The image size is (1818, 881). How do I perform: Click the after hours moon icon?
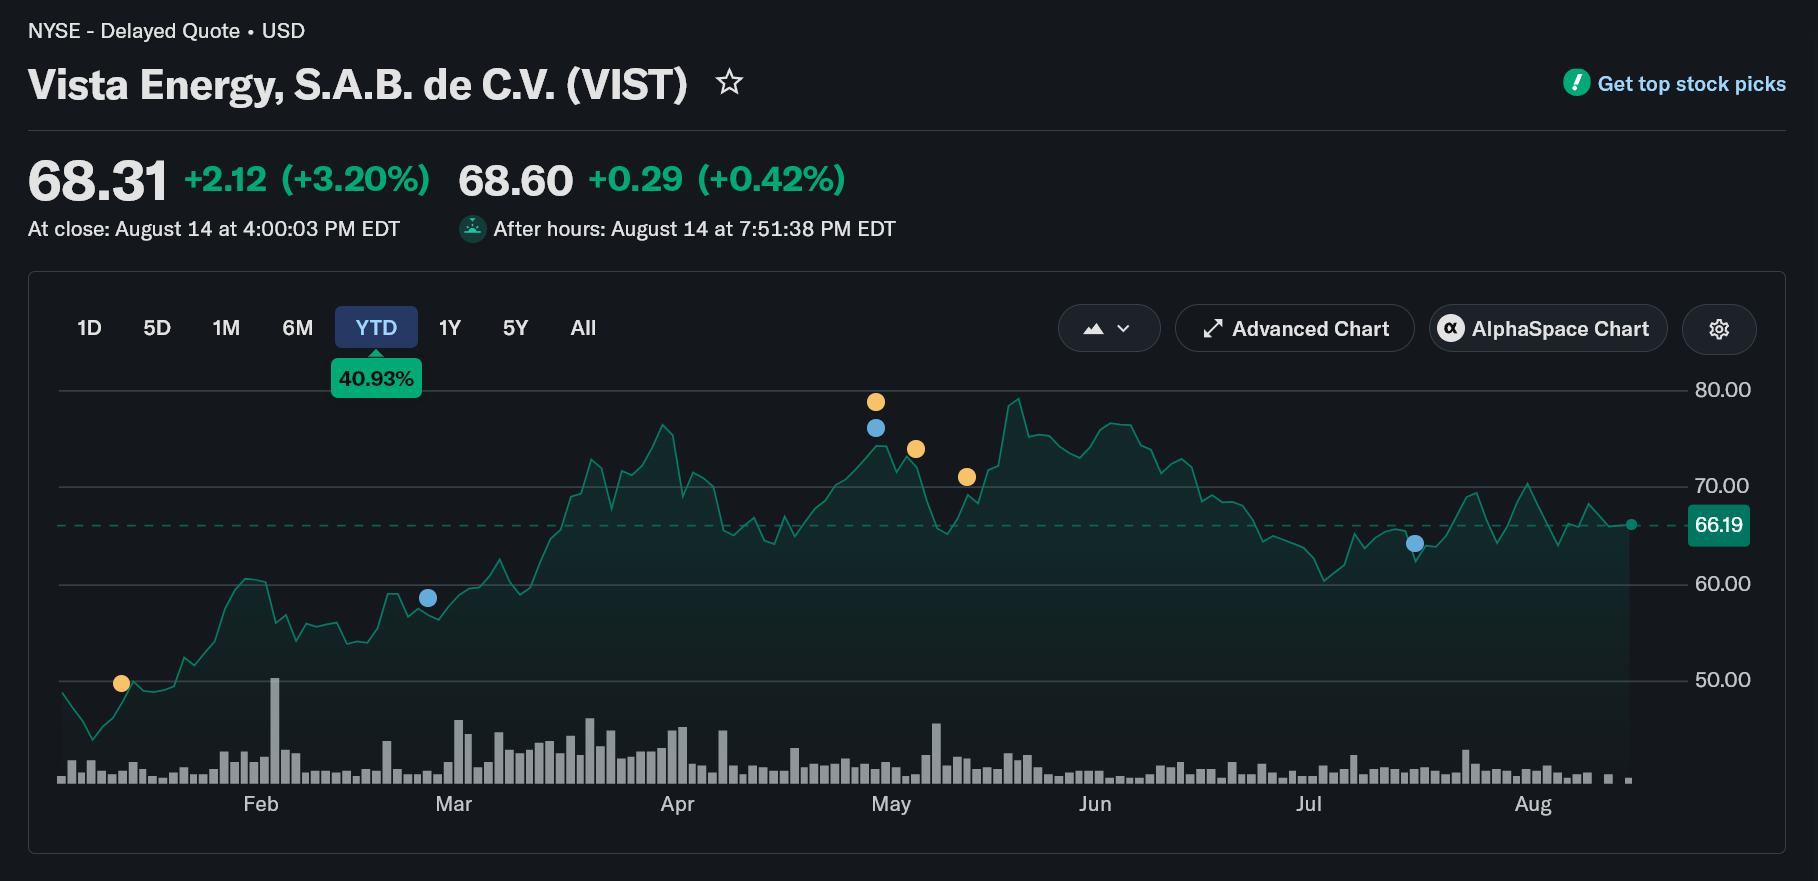pyautogui.click(x=473, y=229)
